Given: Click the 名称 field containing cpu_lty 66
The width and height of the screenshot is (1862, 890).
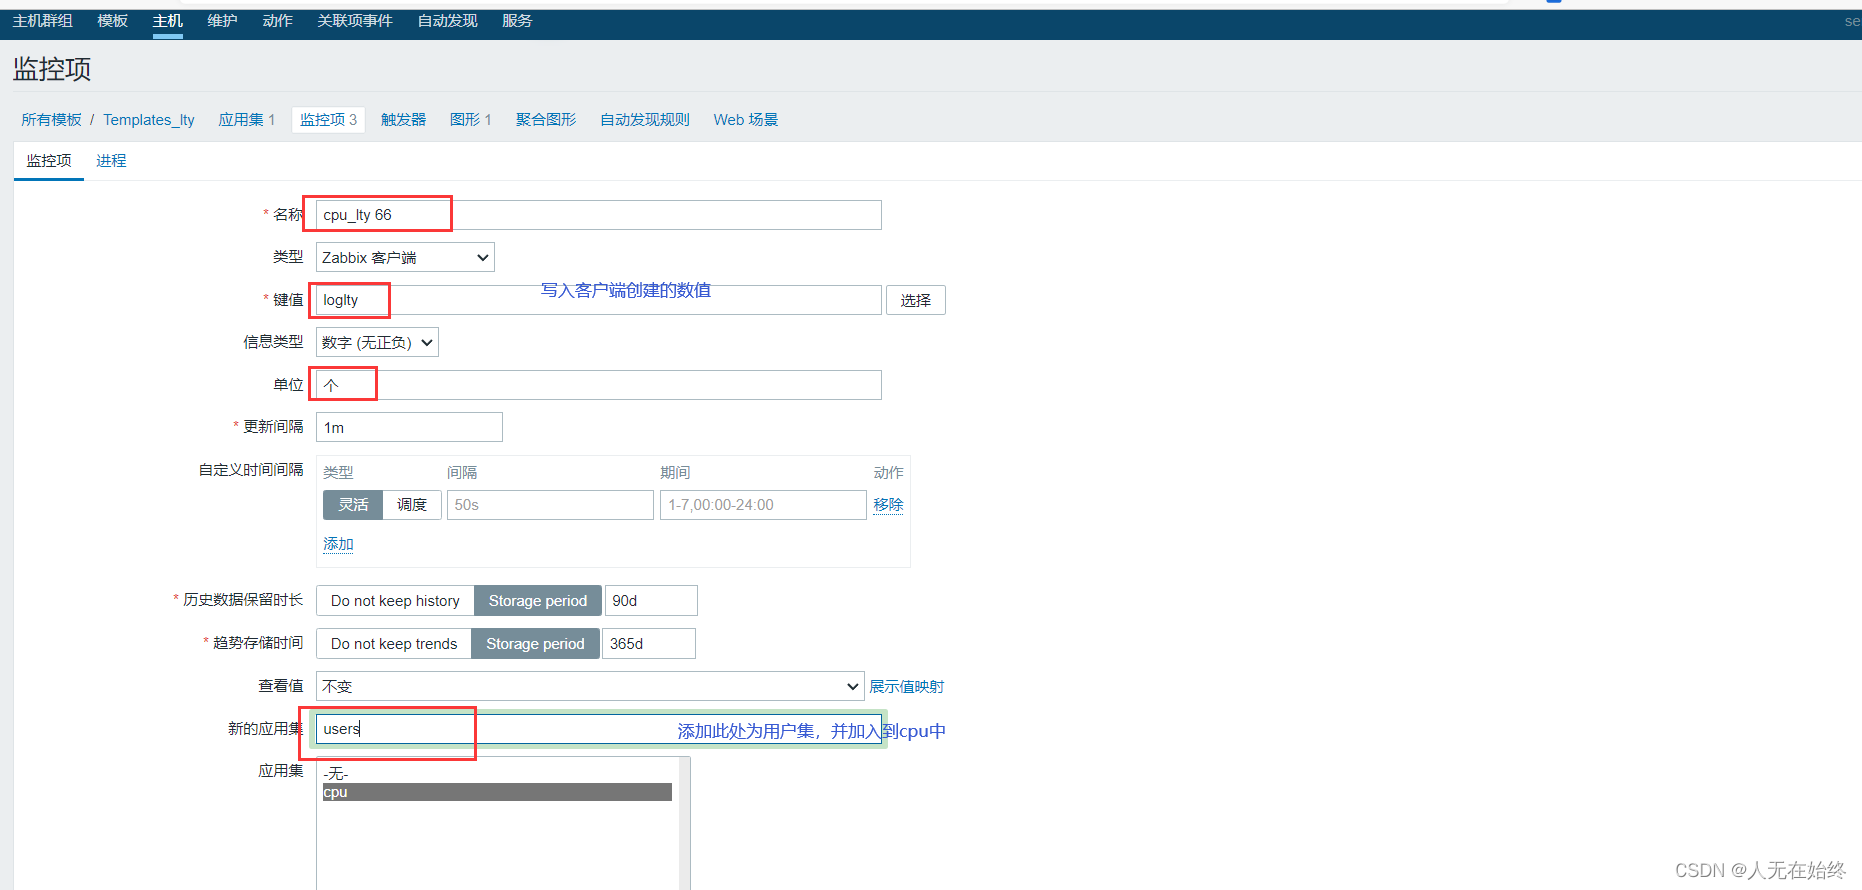Looking at the screenshot, I should pyautogui.click(x=599, y=215).
